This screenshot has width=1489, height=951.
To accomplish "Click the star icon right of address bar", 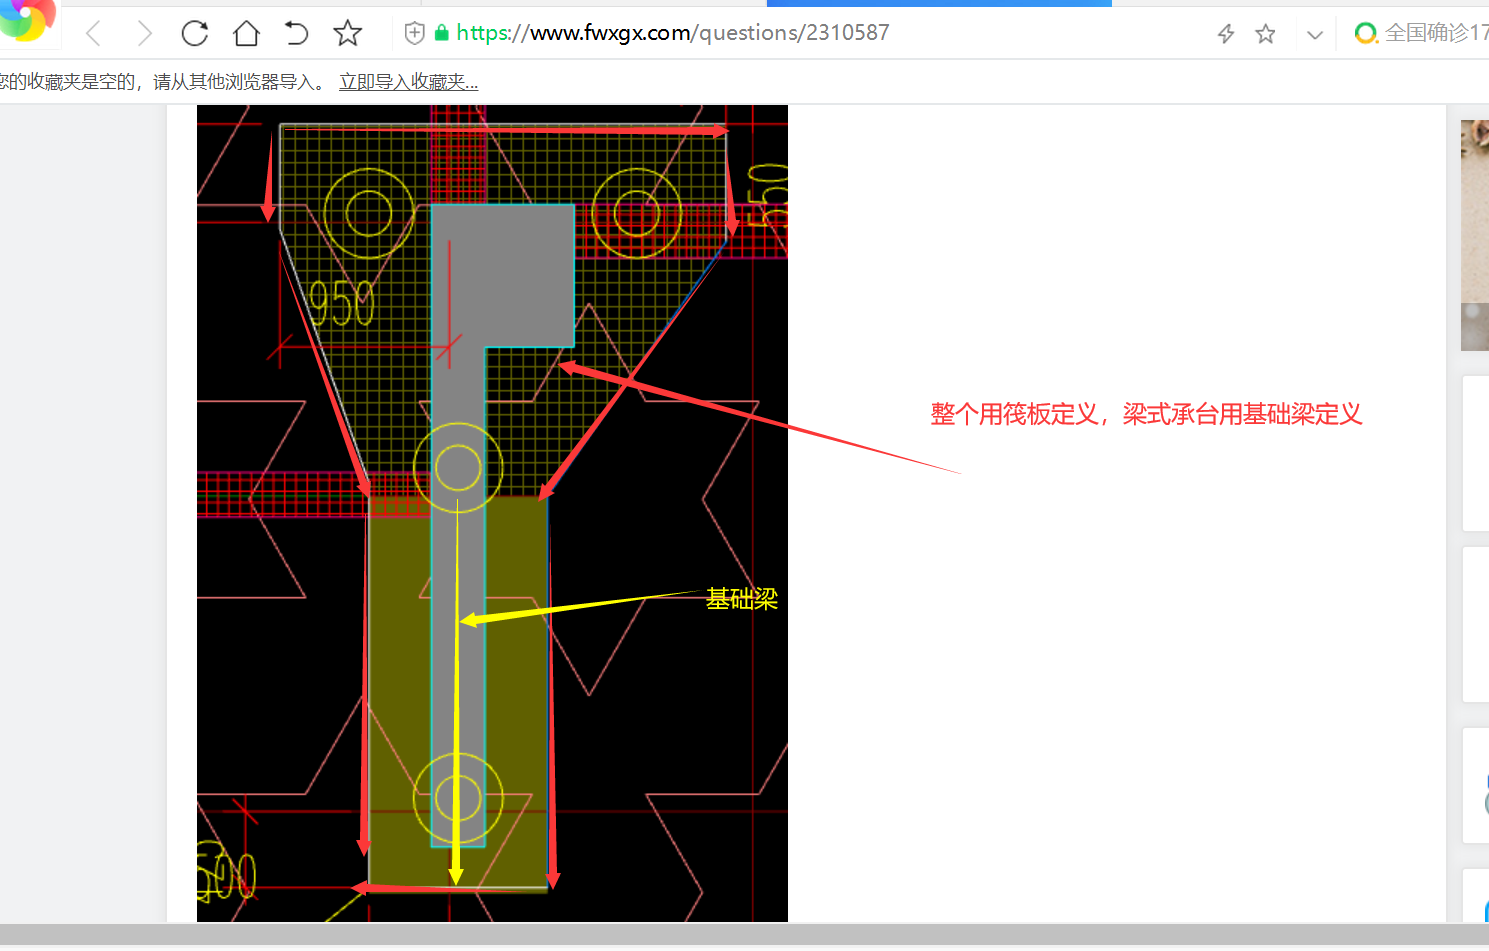I will click(1265, 34).
